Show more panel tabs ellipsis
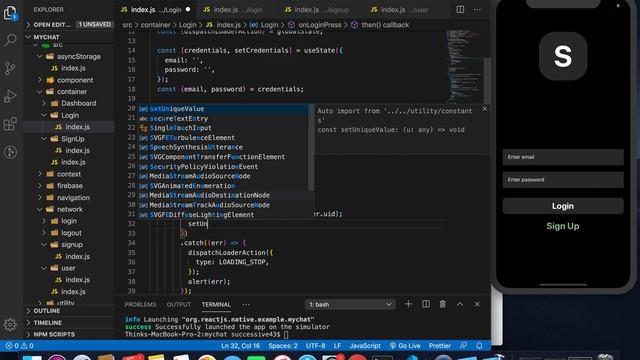 pos(246,304)
